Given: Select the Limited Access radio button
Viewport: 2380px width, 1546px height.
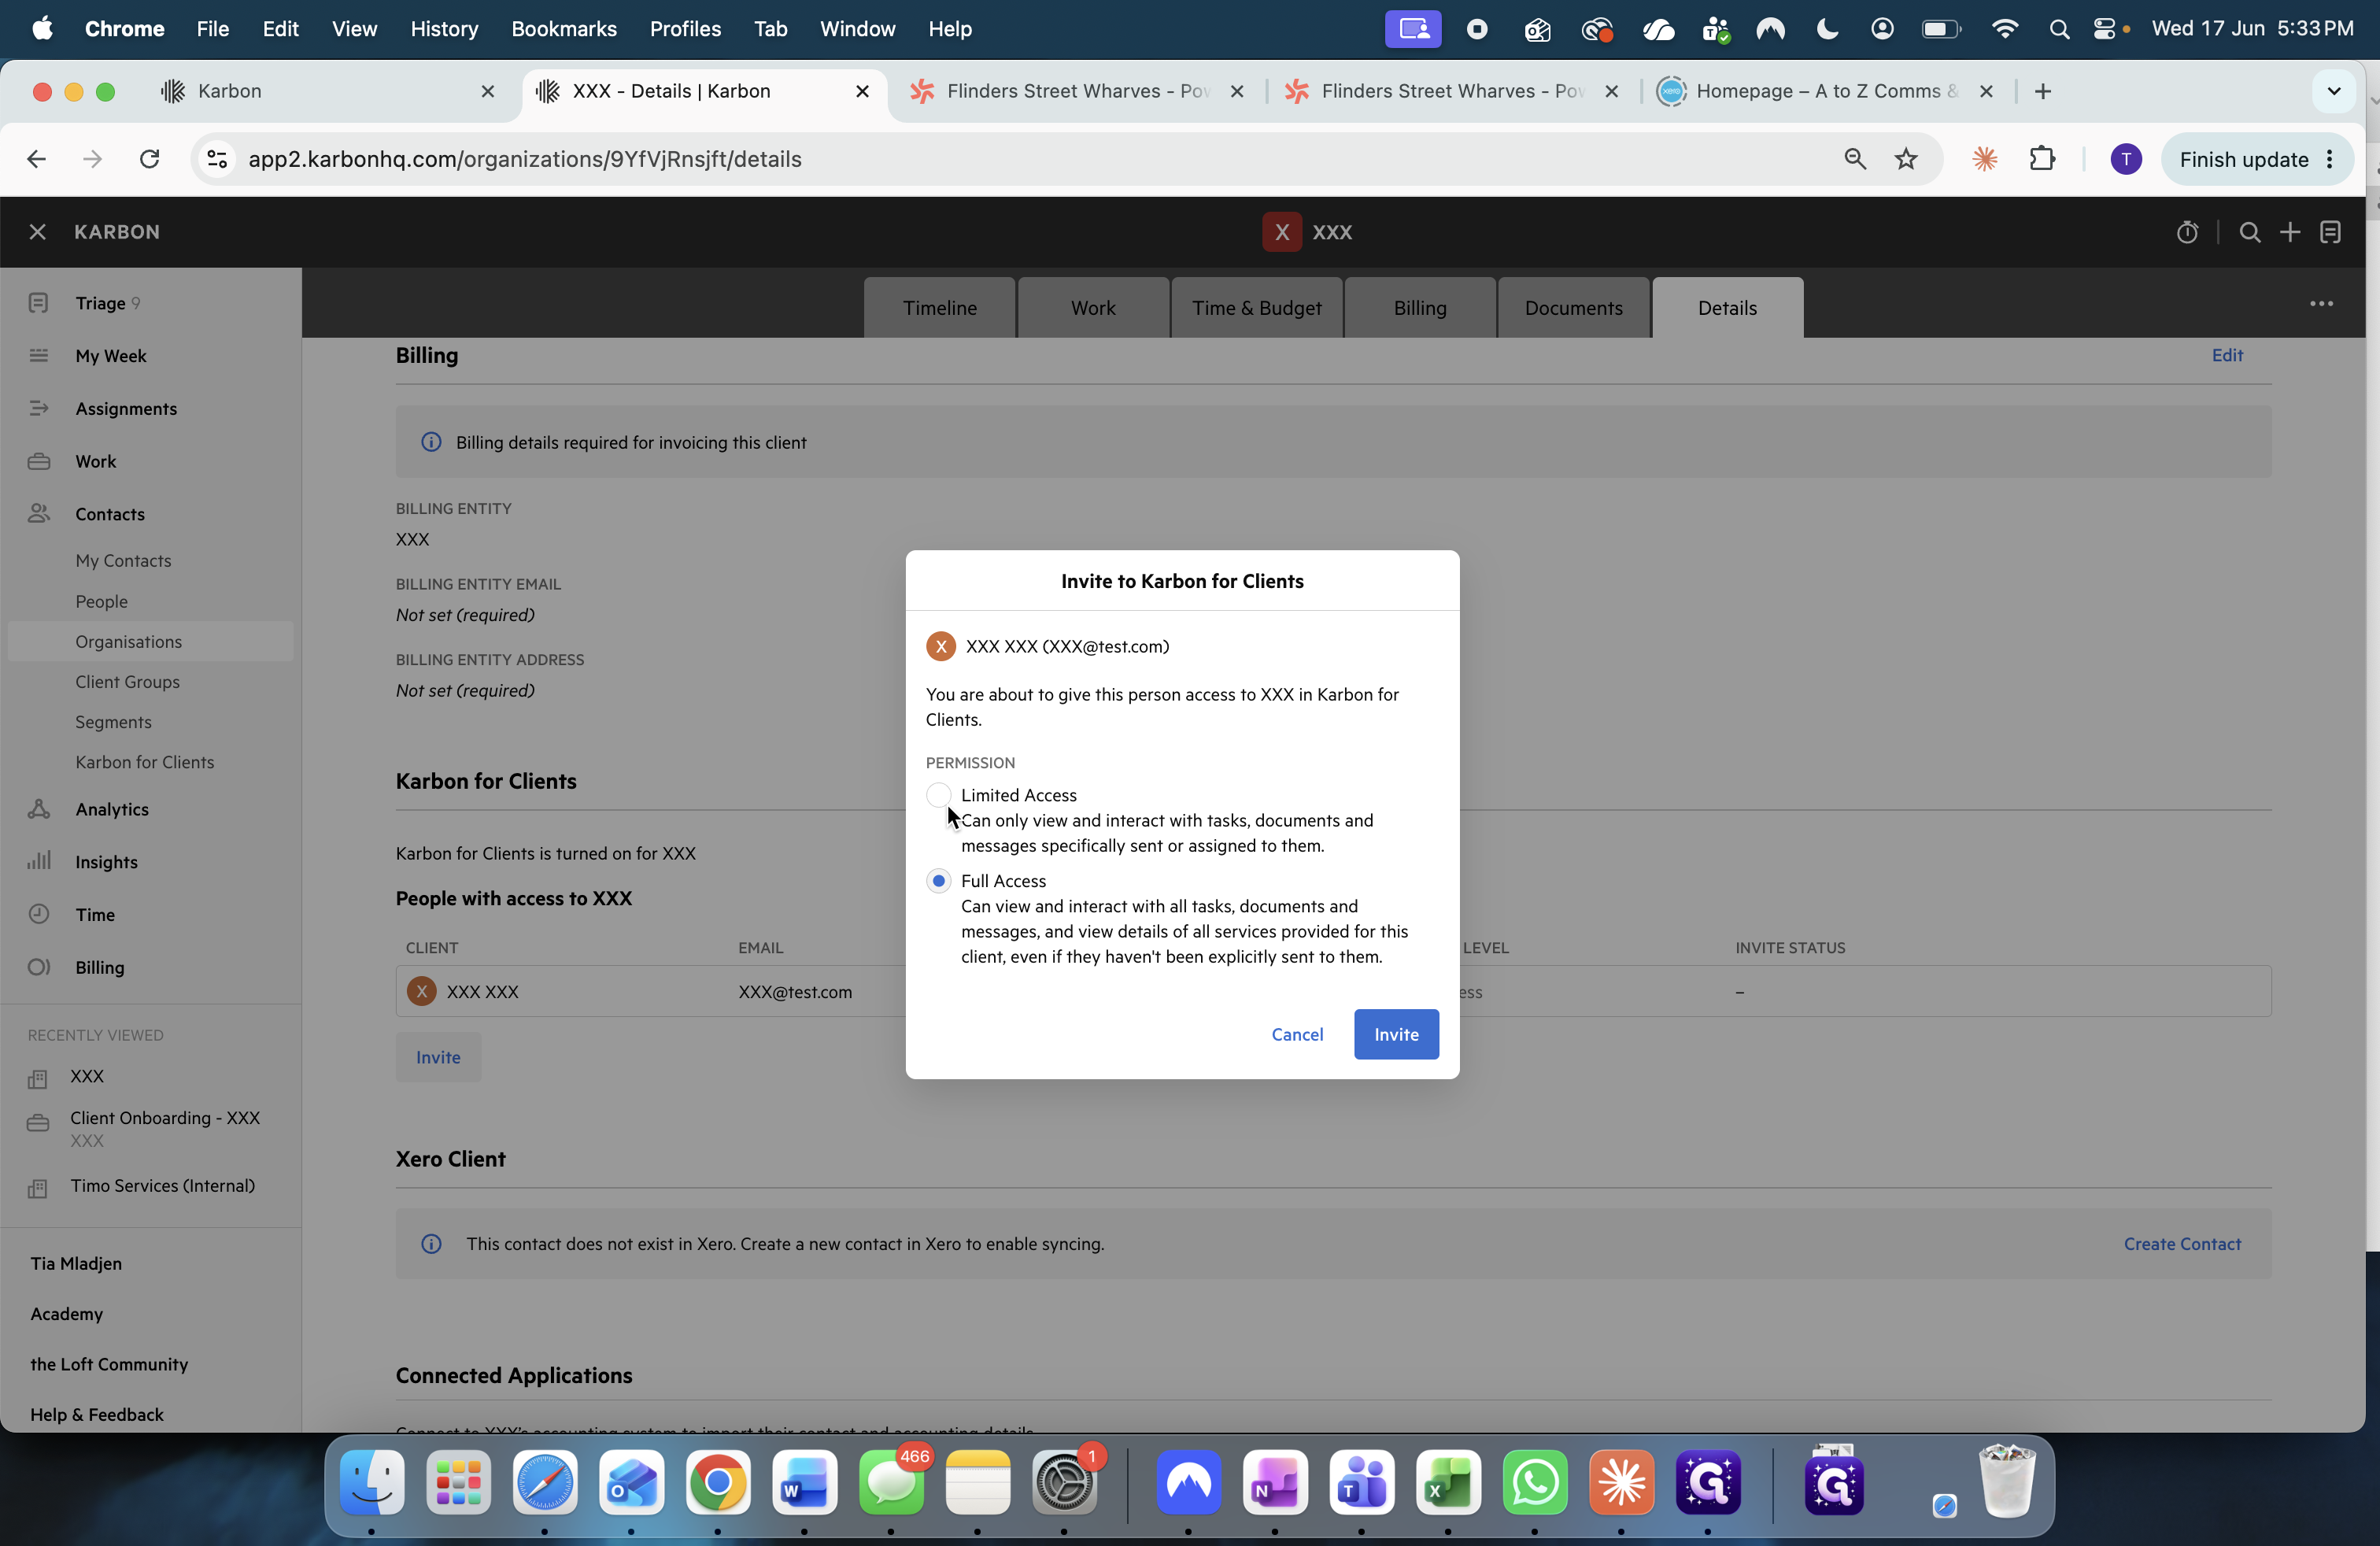Looking at the screenshot, I should [938, 795].
